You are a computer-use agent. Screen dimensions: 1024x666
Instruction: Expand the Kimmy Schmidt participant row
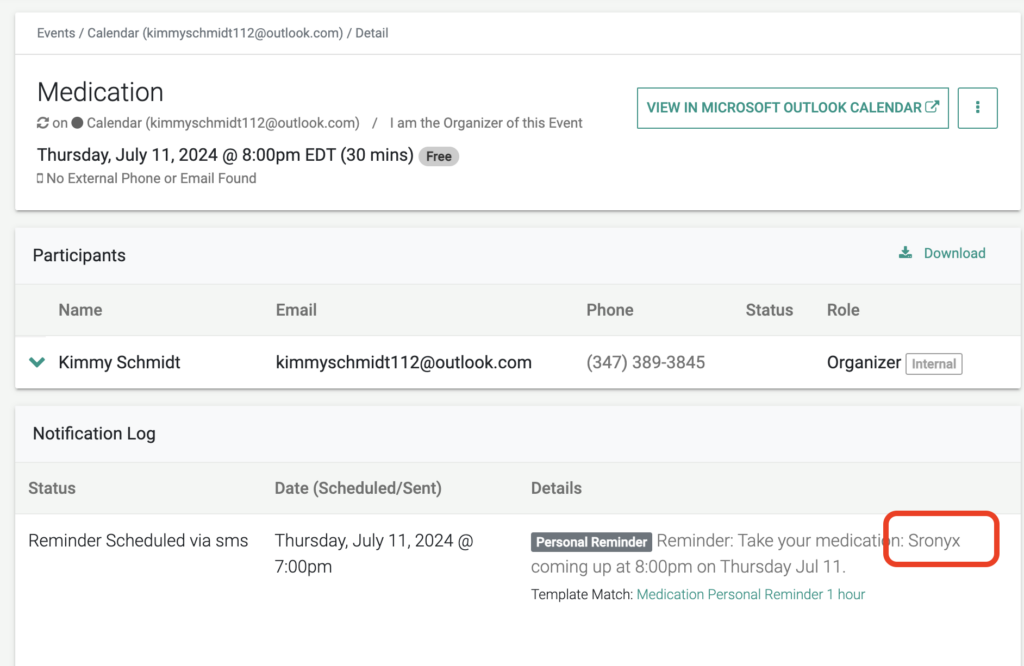[37, 362]
